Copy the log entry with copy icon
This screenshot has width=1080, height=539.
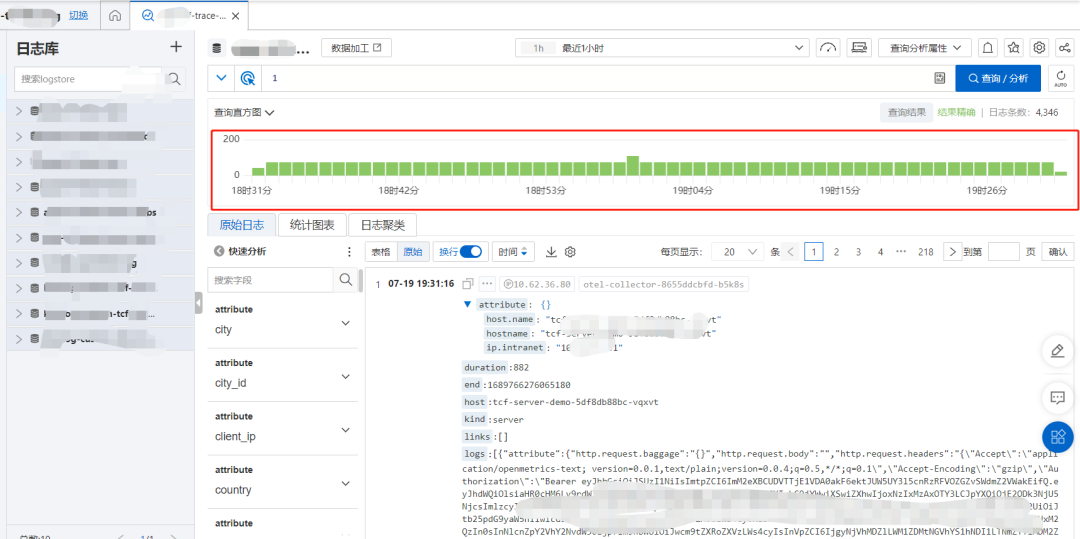(468, 284)
